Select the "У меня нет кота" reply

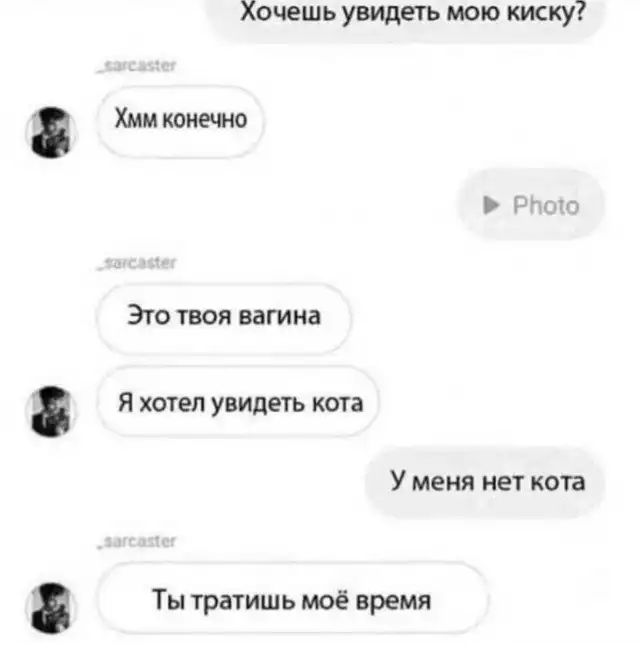coord(485,482)
